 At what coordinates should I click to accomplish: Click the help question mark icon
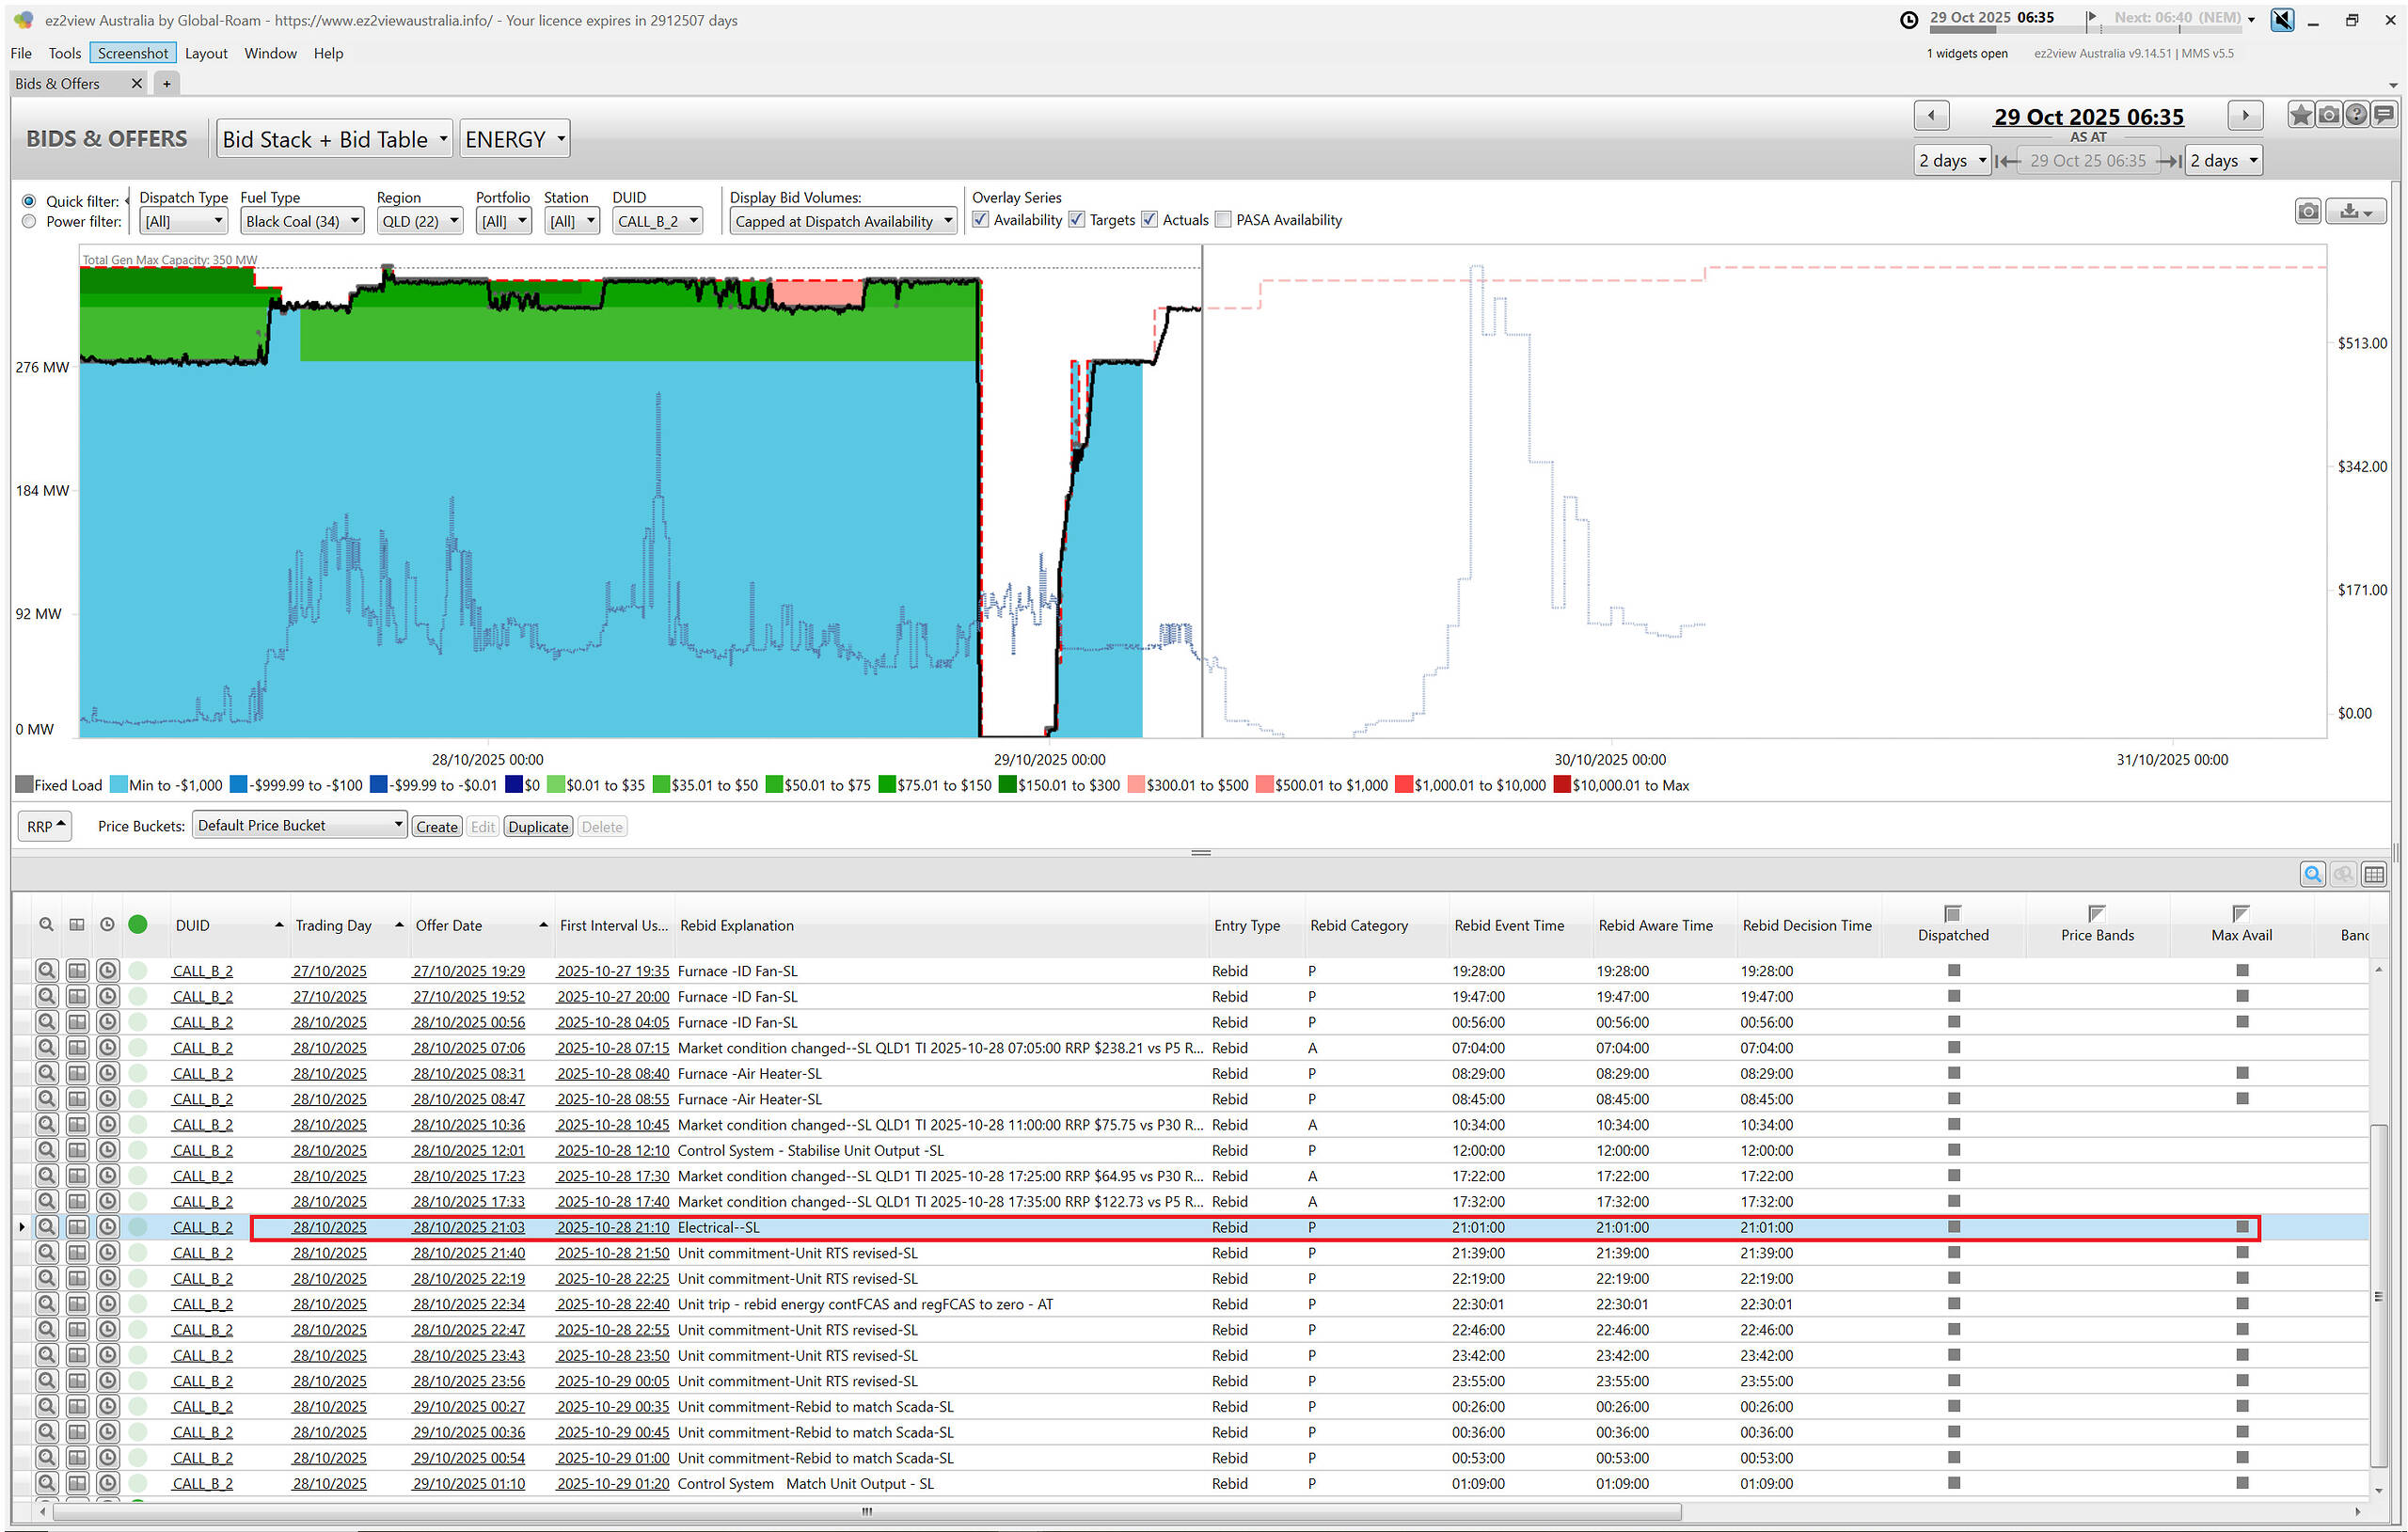point(2356,115)
